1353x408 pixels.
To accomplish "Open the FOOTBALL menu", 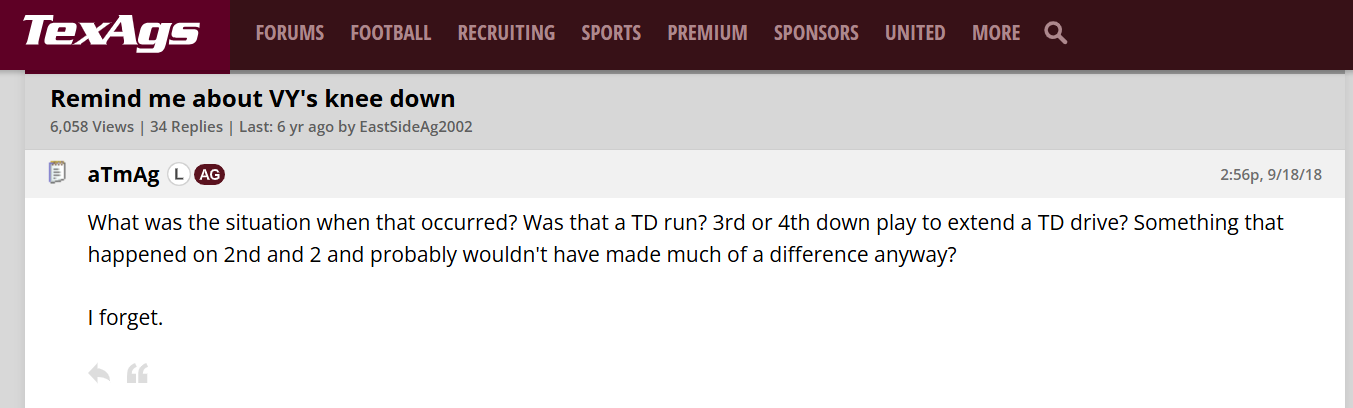I will (391, 33).
